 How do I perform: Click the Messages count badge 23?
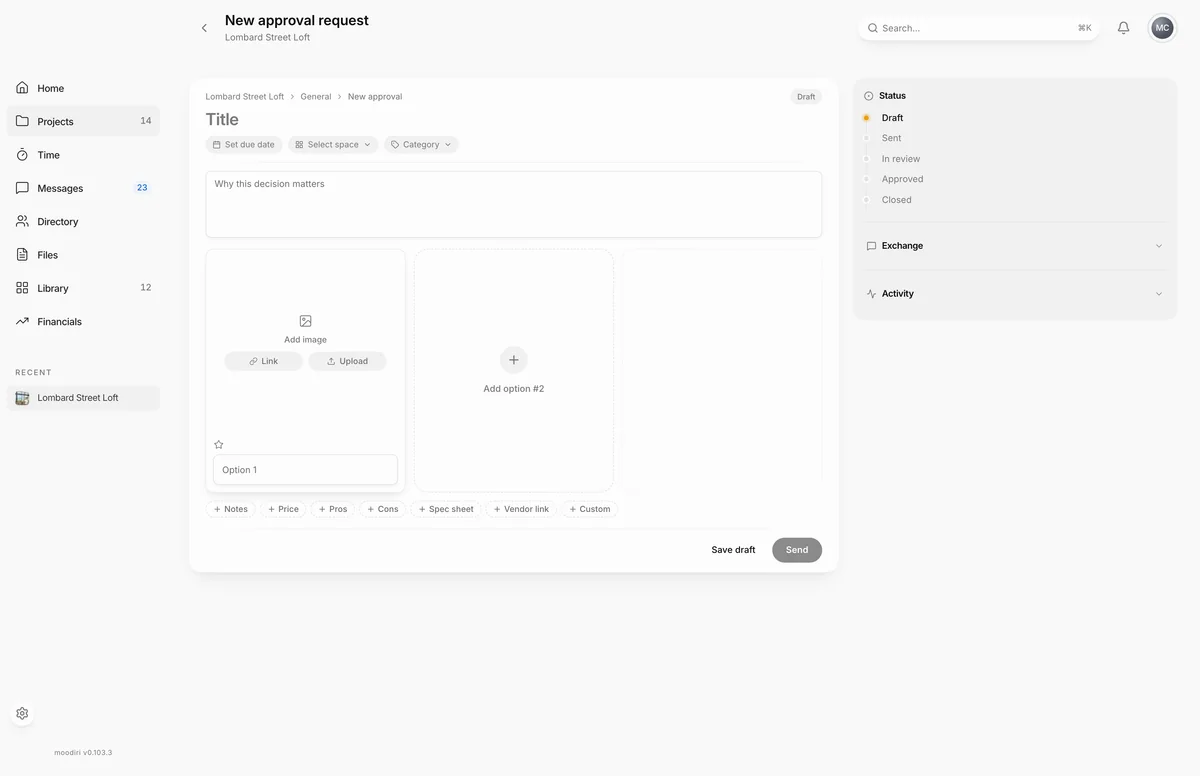coord(142,187)
